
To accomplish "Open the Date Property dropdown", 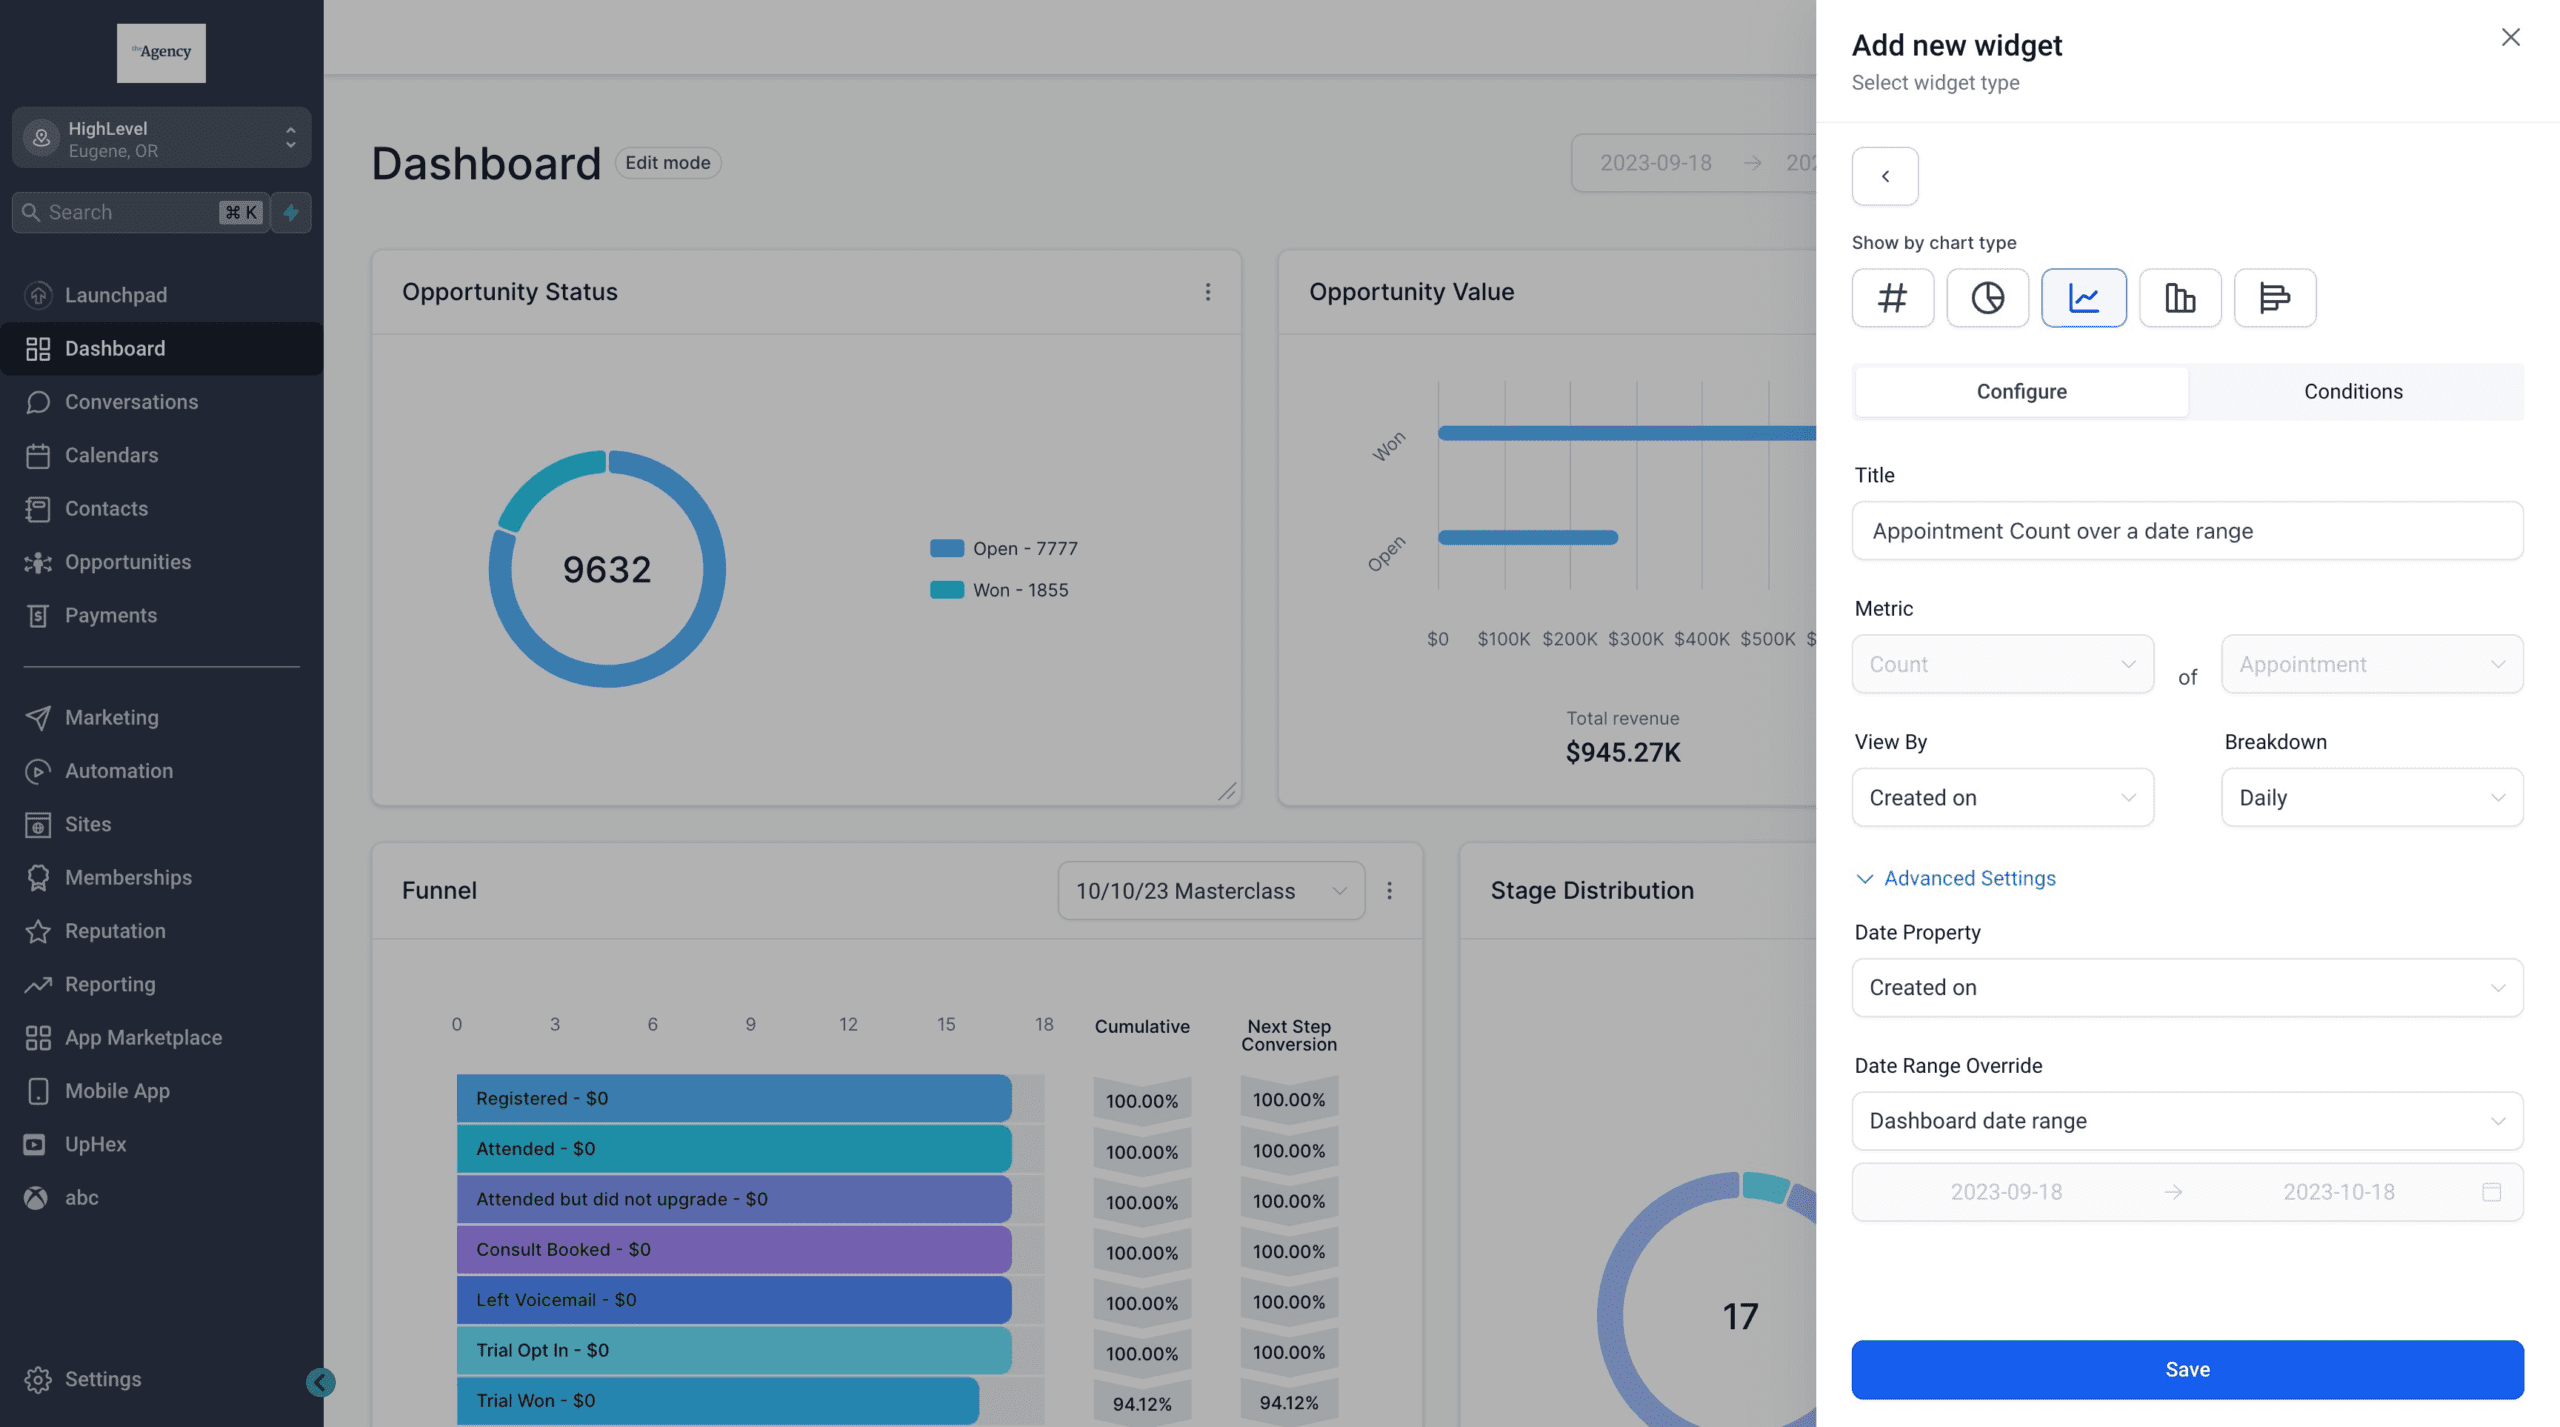I will (x=2187, y=987).
